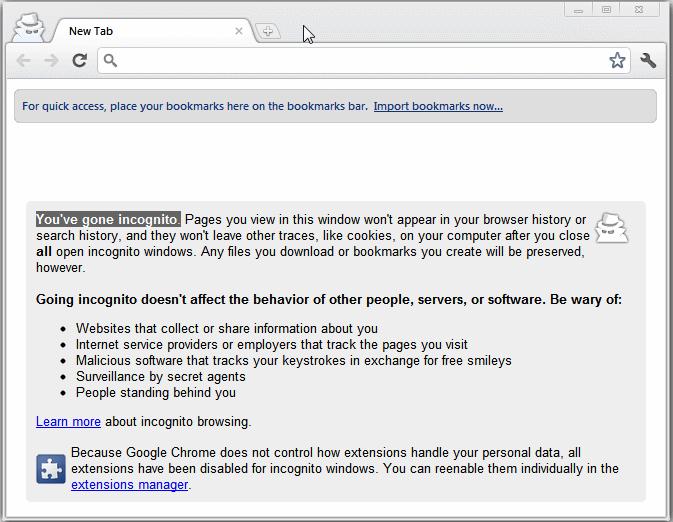
Task: Minimize the browser window
Action: click(x=580, y=10)
